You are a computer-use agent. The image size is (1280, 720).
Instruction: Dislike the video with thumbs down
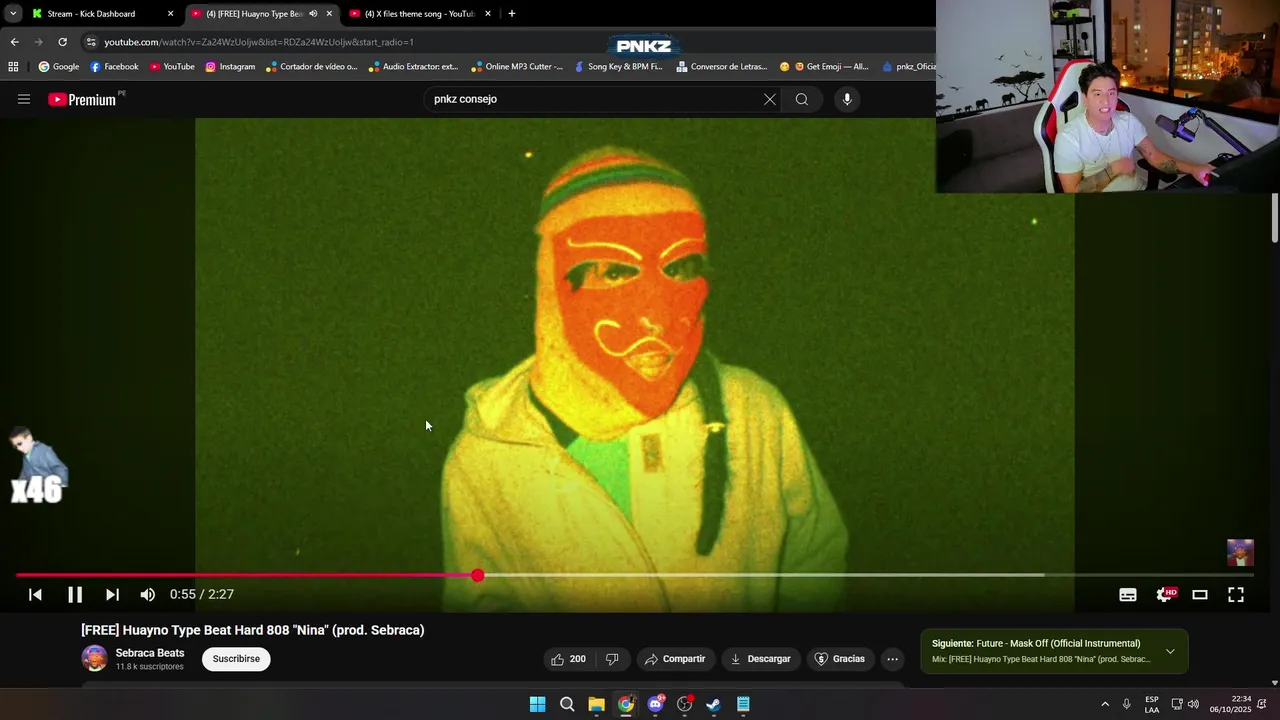[x=612, y=659]
